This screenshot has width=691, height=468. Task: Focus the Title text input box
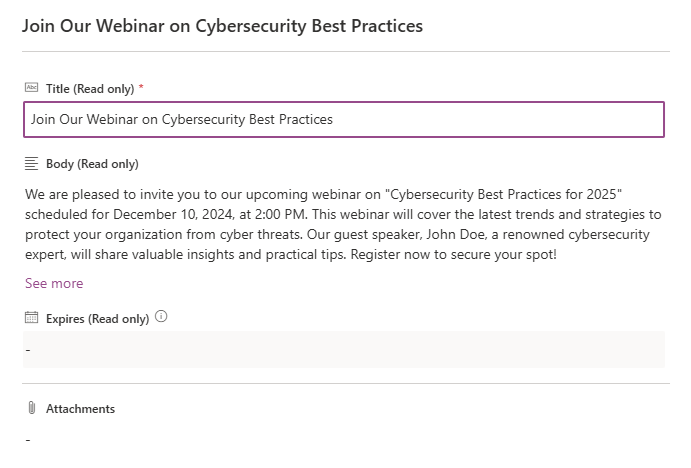344,119
